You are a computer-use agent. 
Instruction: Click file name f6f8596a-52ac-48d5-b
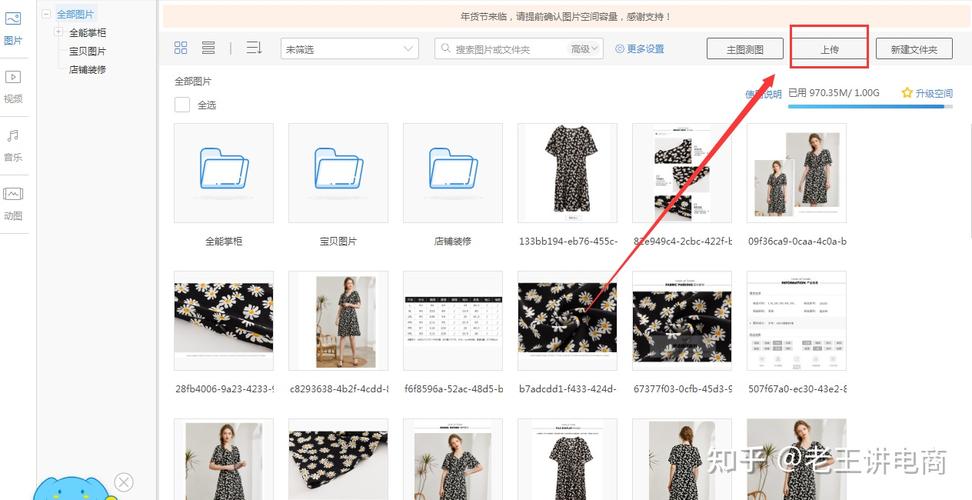point(454,388)
